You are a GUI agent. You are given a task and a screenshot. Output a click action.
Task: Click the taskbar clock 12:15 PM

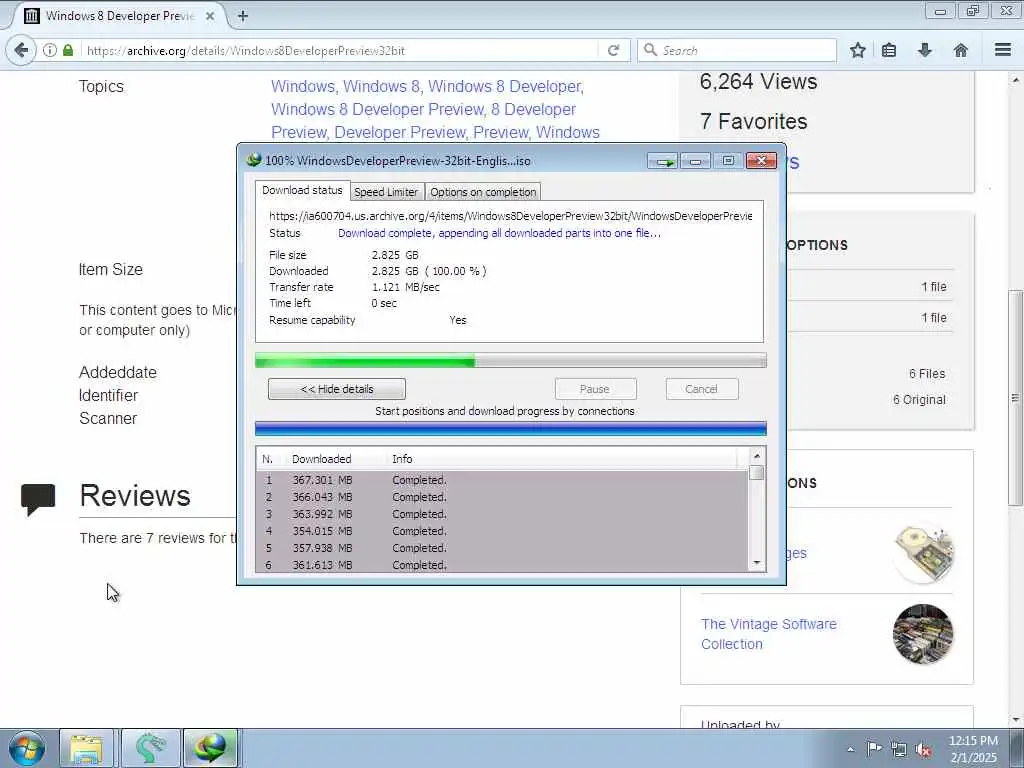pyautogui.click(x=973, y=741)
